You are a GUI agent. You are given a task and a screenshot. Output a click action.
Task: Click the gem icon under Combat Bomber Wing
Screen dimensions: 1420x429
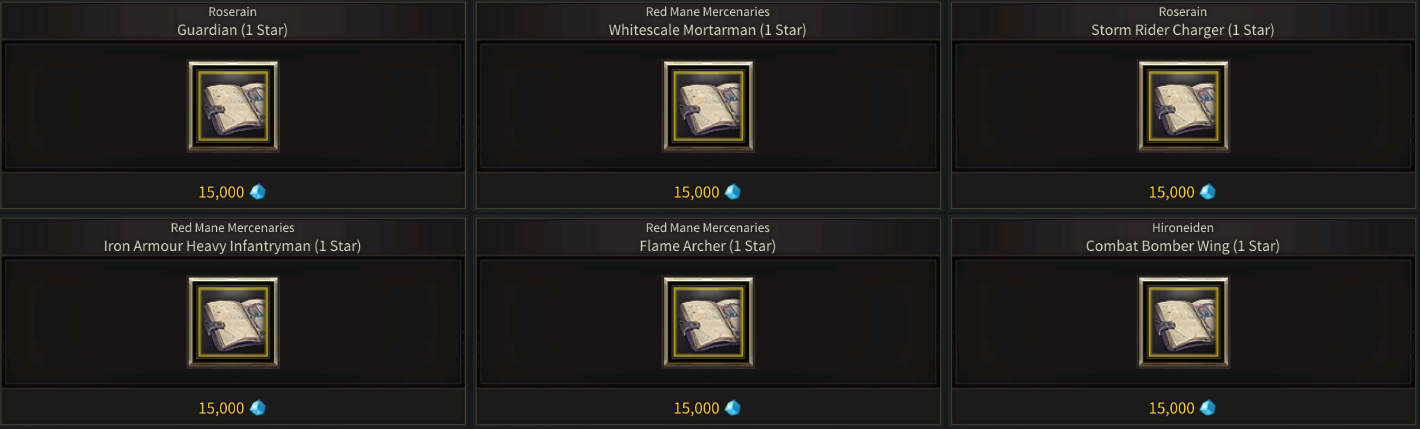pos(1208,408)
